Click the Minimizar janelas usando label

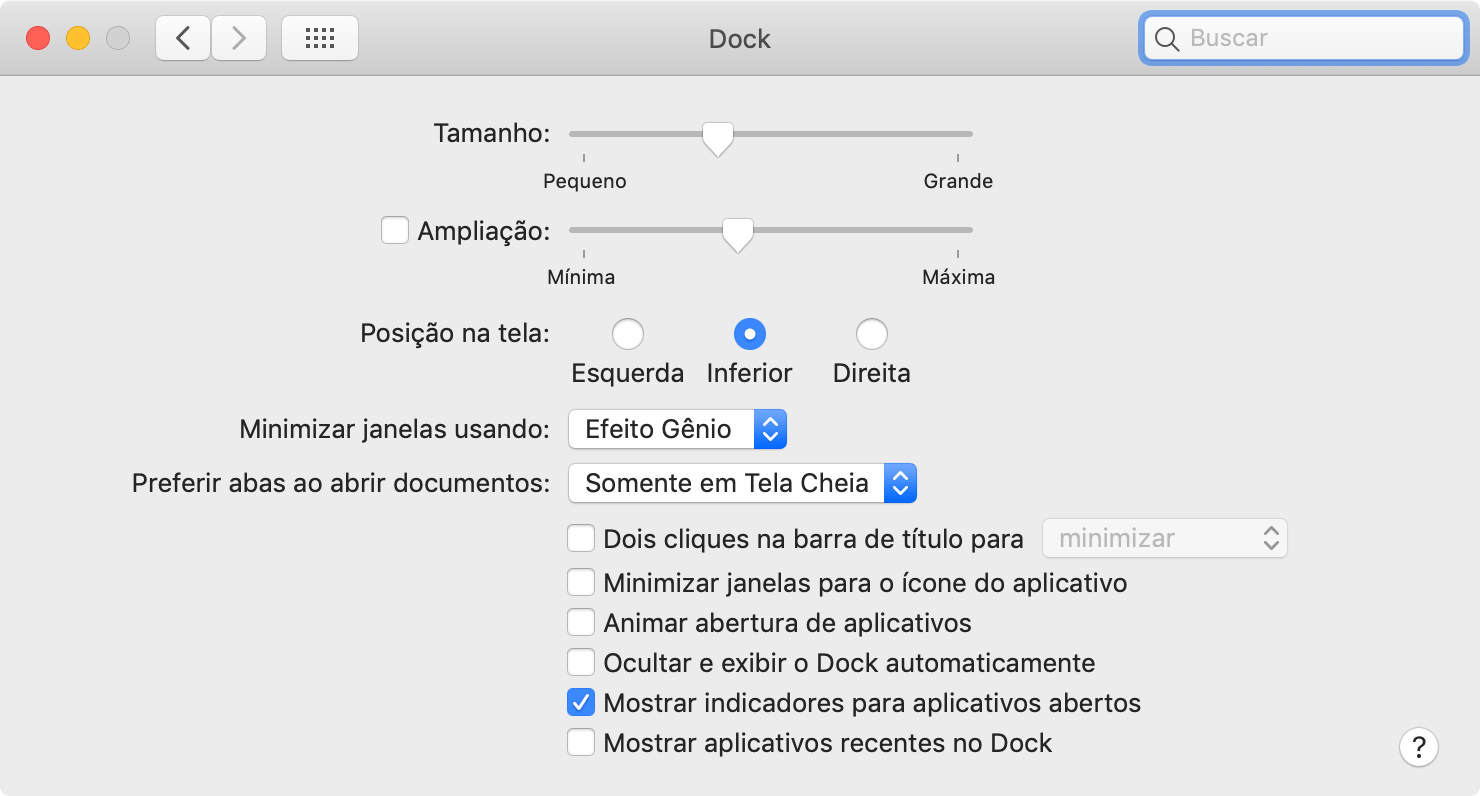pos(395,430)
